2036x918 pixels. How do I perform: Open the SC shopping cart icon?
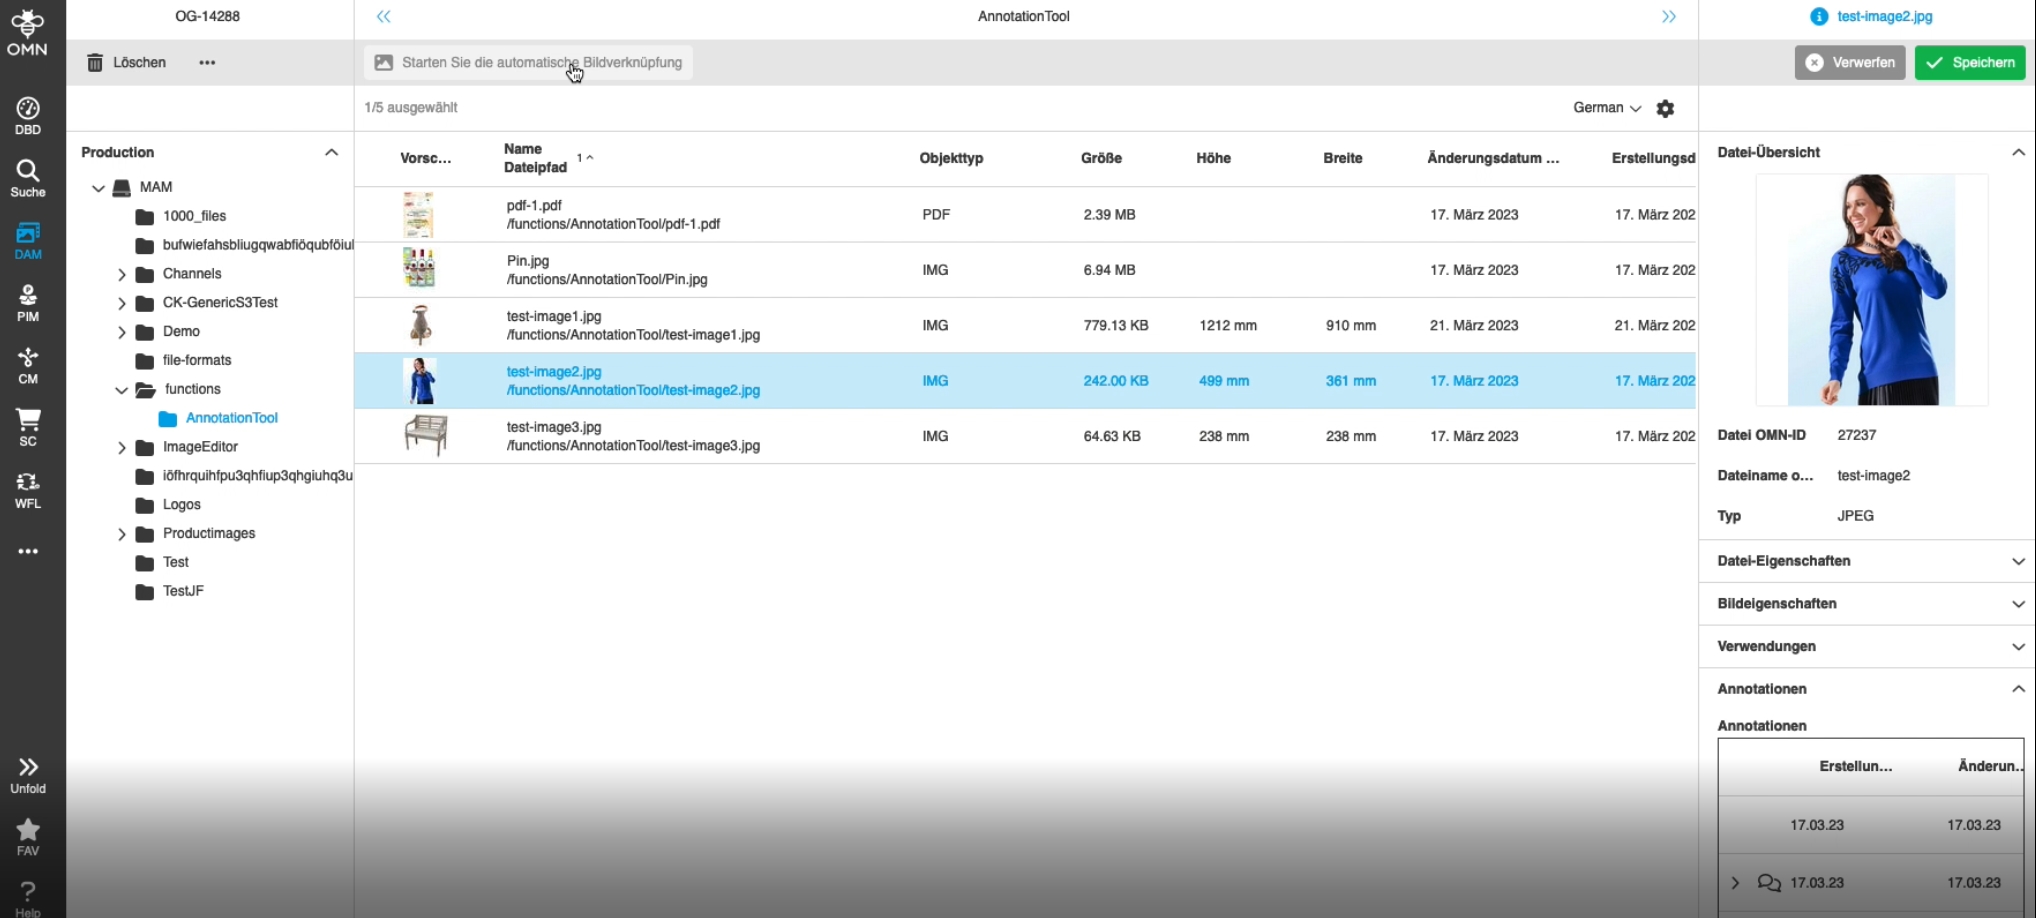[28, 426]
